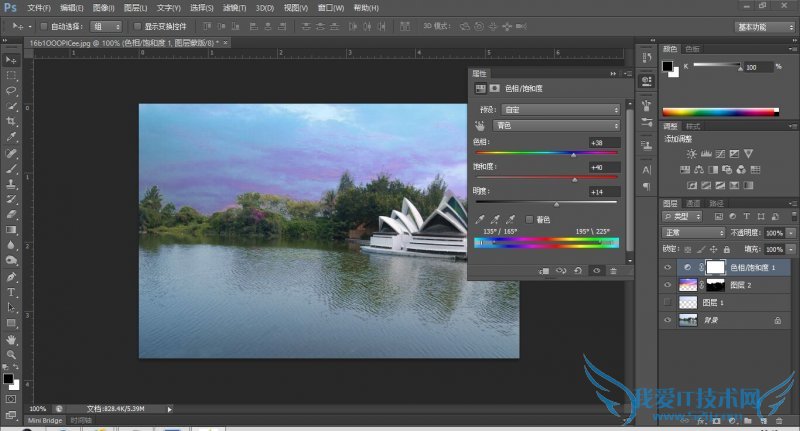Select the Lasso tool

(12, 91)
